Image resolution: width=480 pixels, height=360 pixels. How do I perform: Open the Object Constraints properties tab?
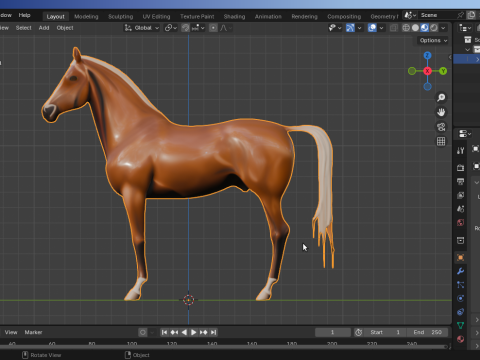tap(460, 312)
